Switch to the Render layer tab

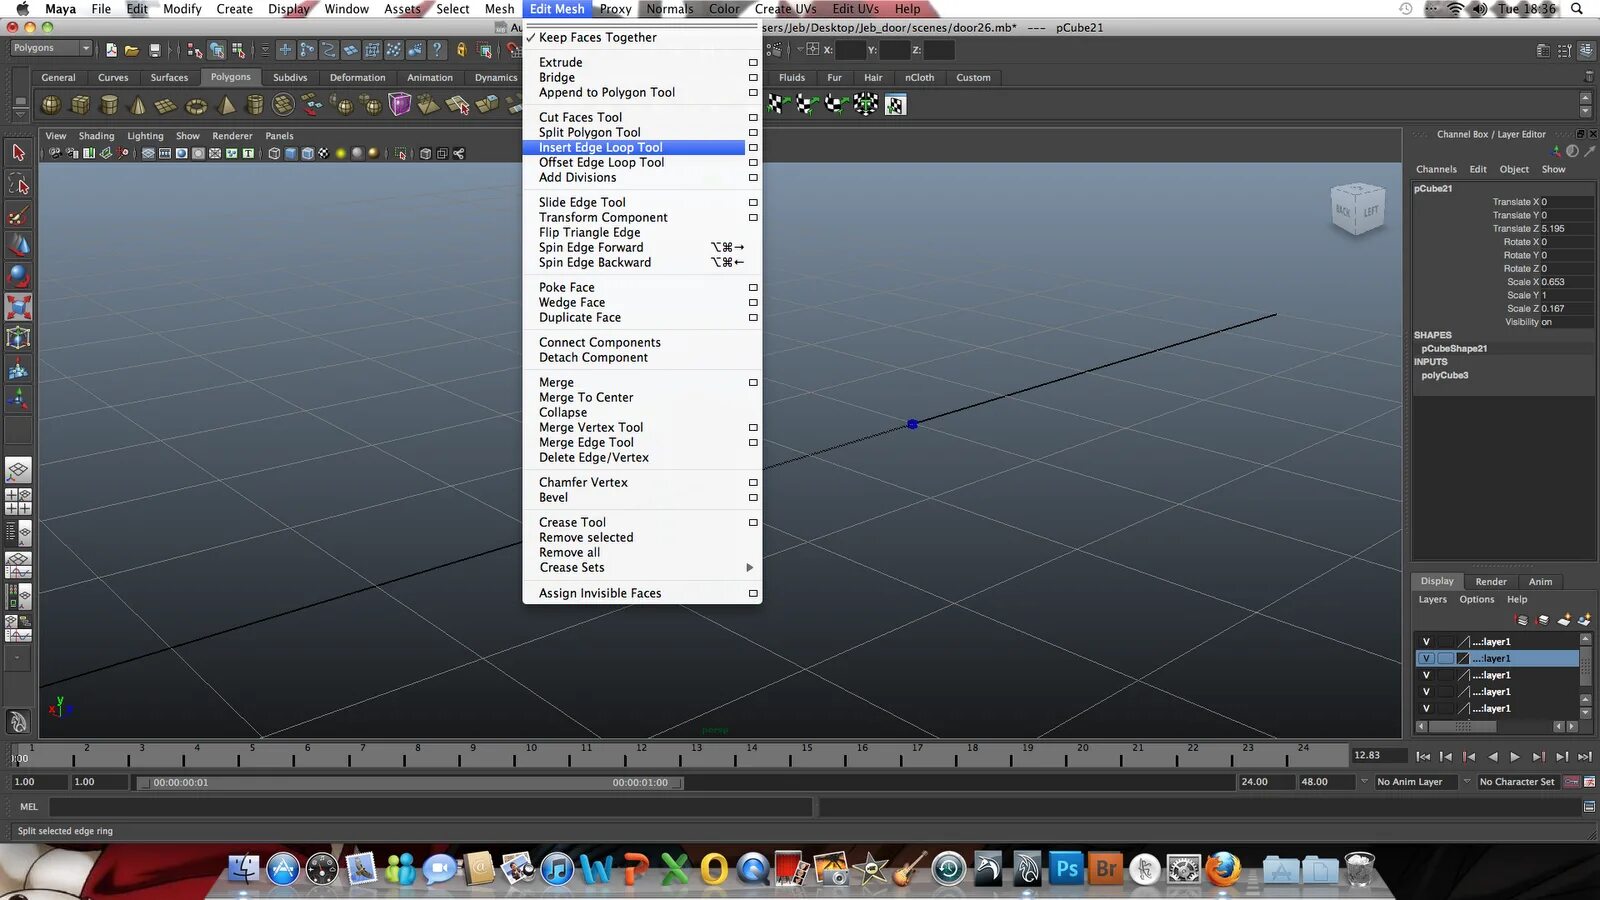pyautogui.click(x=1490, y=581)
